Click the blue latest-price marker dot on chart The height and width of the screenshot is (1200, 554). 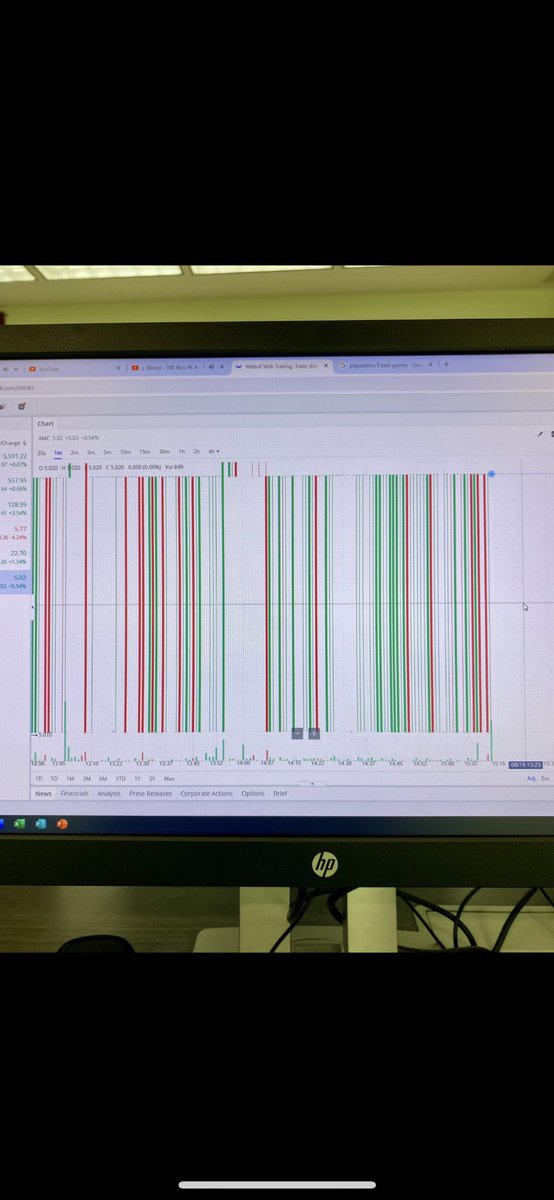click(x=491, y=474)
